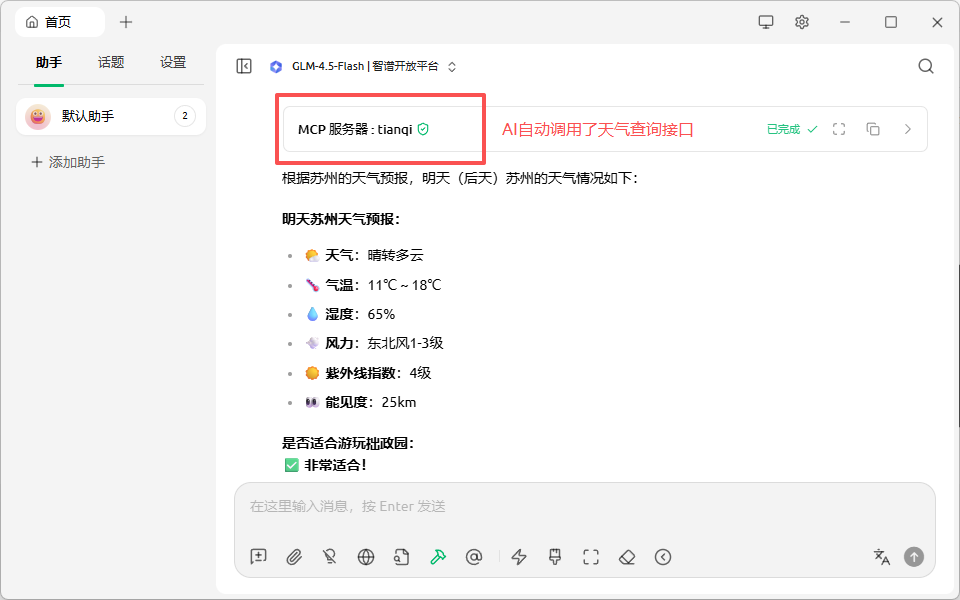The width and height of the screenshot is (960, 600).
Task: Open chat search with the magnifier icon
Action: pos(925,66)
